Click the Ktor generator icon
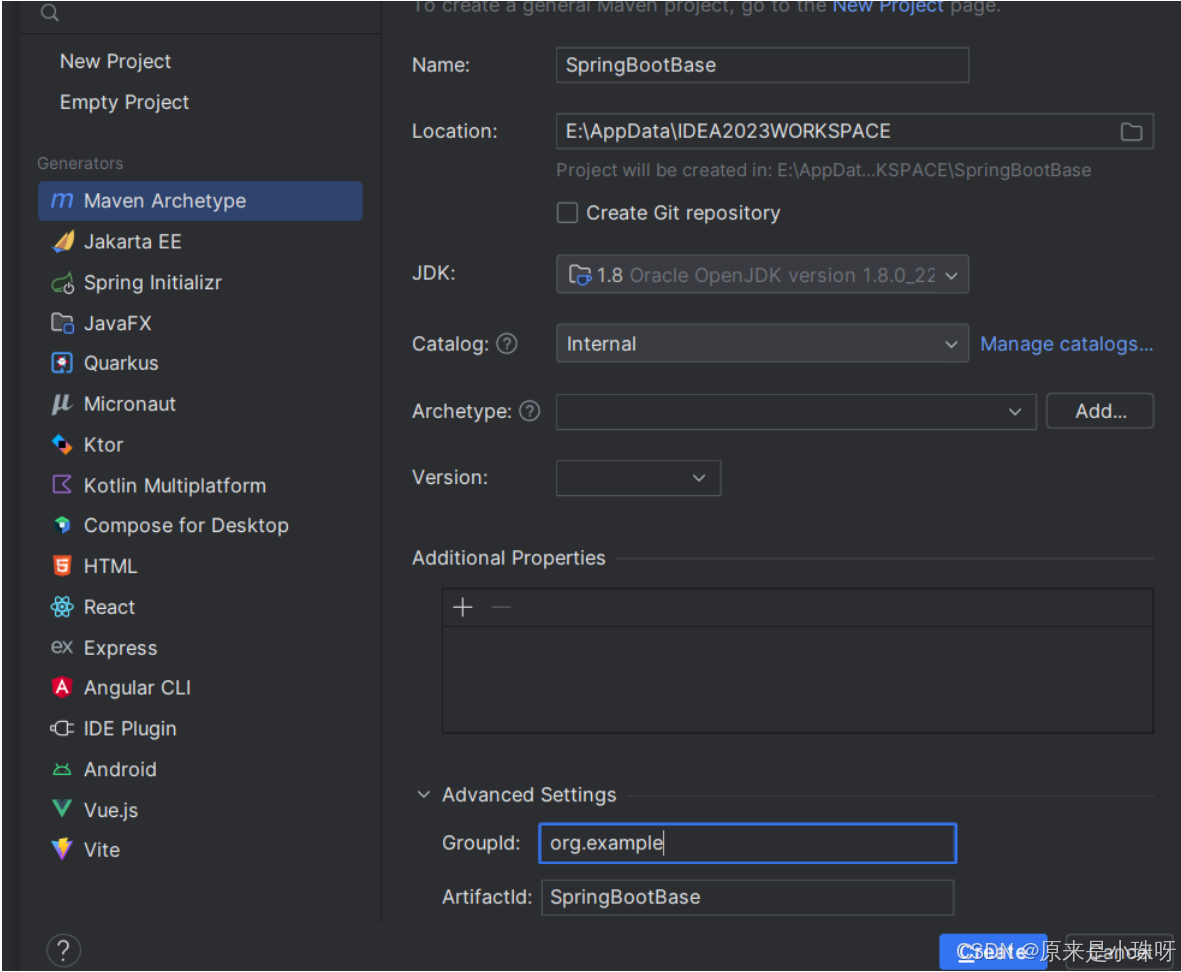Image resolution: width=1181 pixels, height=972 pixels. 62,445
